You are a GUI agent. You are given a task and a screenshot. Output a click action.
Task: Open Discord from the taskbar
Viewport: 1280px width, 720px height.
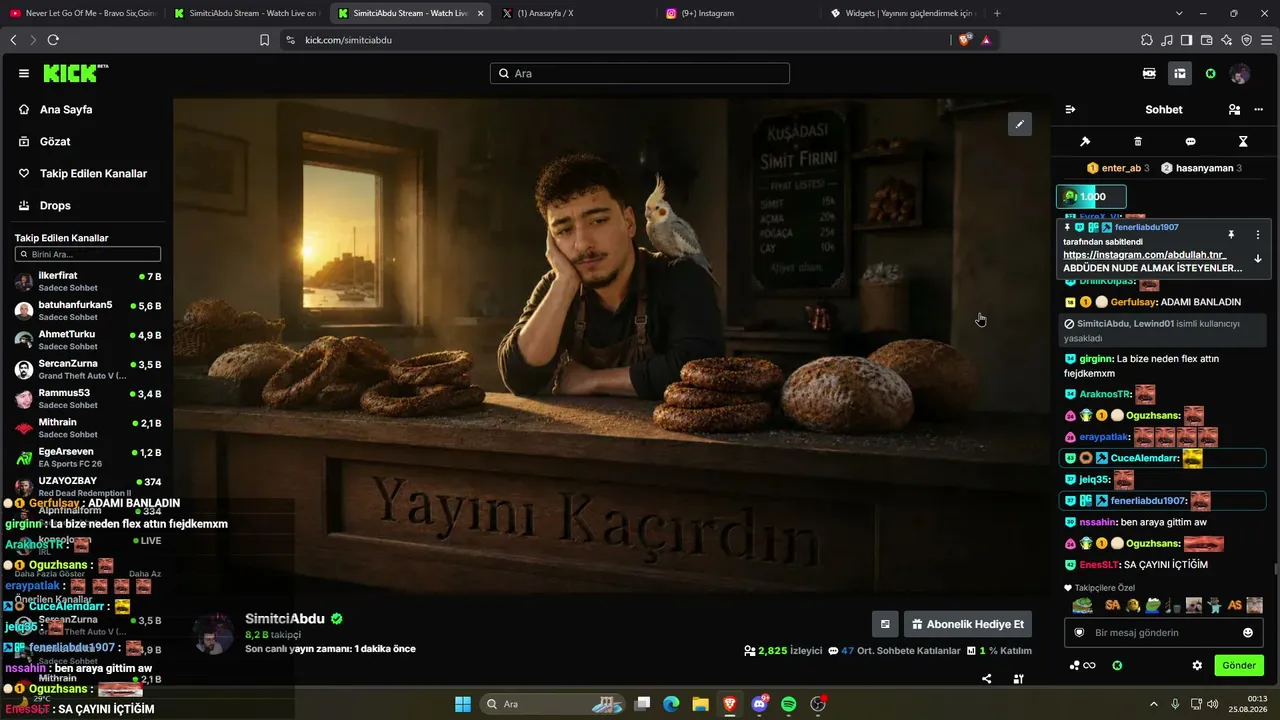coord(759,704)
